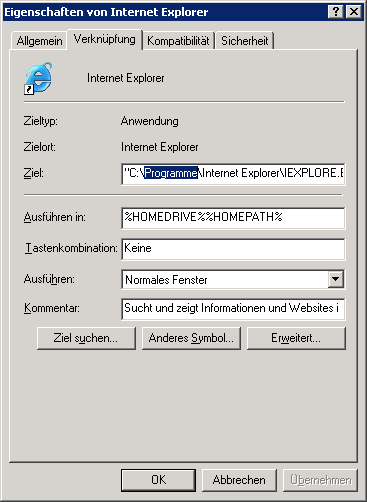Expand the Normales Fenster dropdown arrow

[x=335, y=279]
